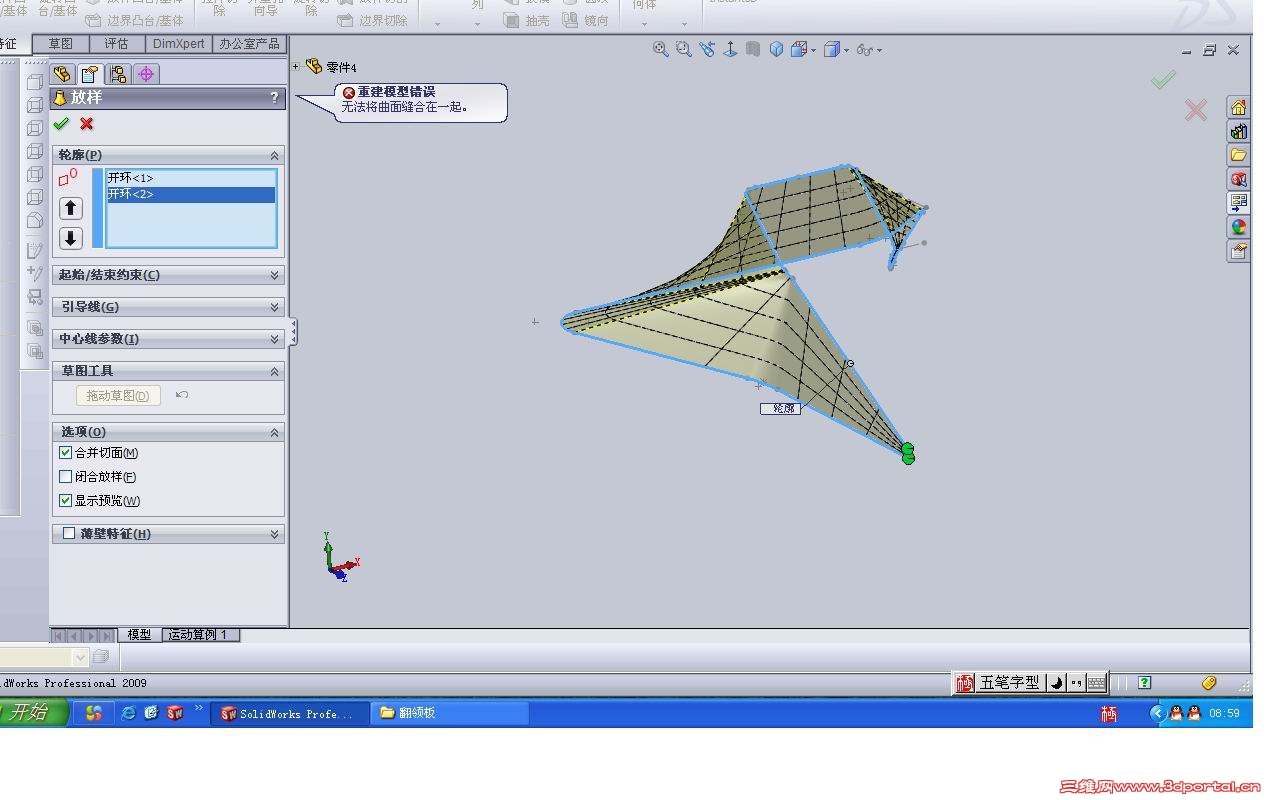Viewport: 1280px width, 800px height.
Task: Open the Search task pane icon
Action: pos(1239,180)
